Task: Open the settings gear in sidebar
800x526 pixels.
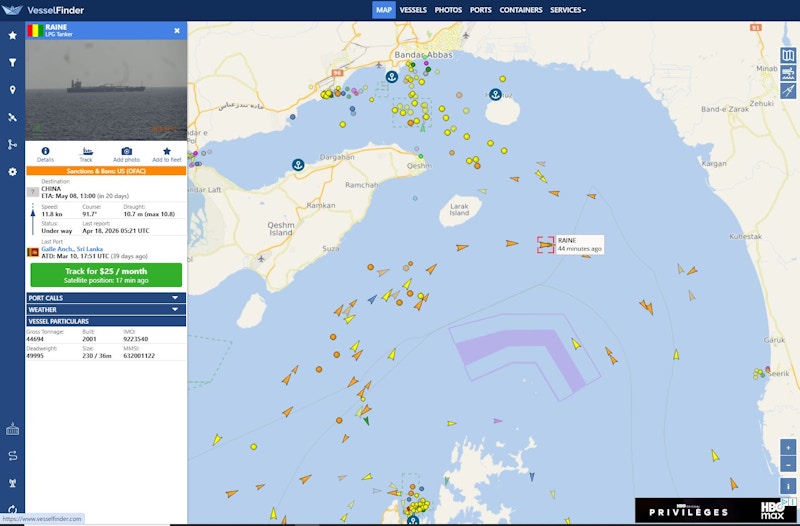Action: (12, 171)
